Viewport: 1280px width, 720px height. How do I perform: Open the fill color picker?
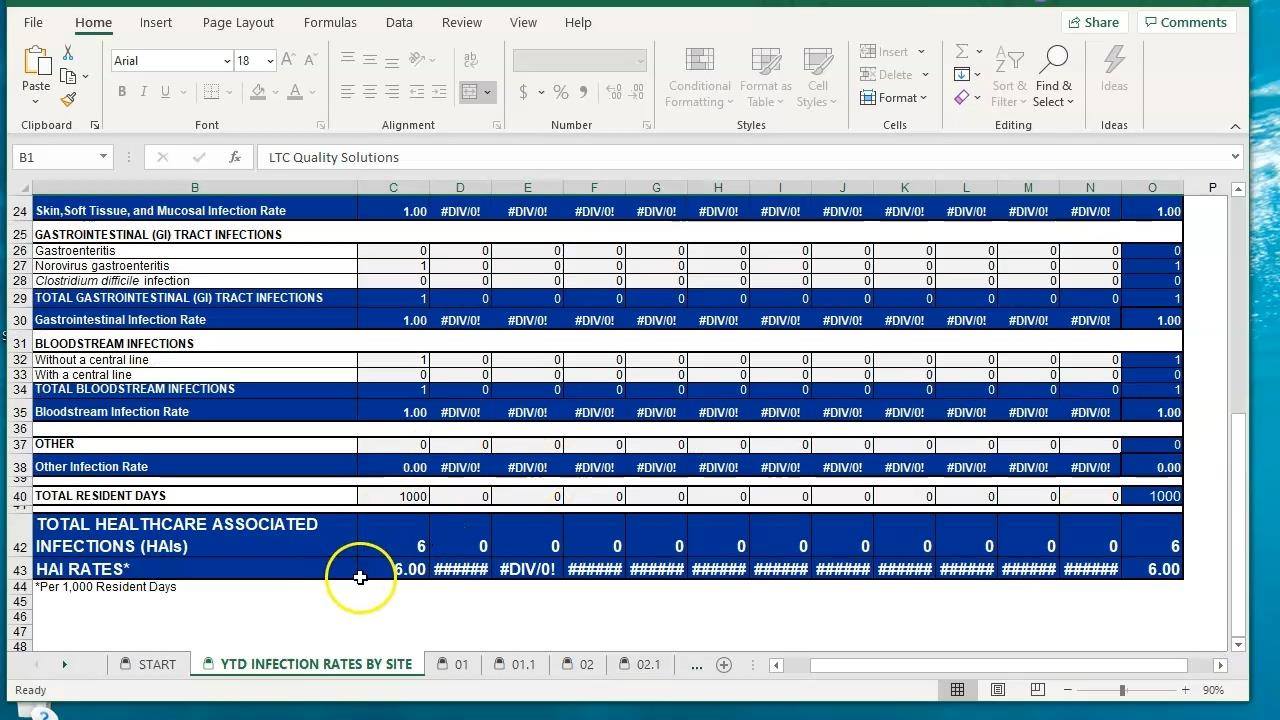pos(277,92)
